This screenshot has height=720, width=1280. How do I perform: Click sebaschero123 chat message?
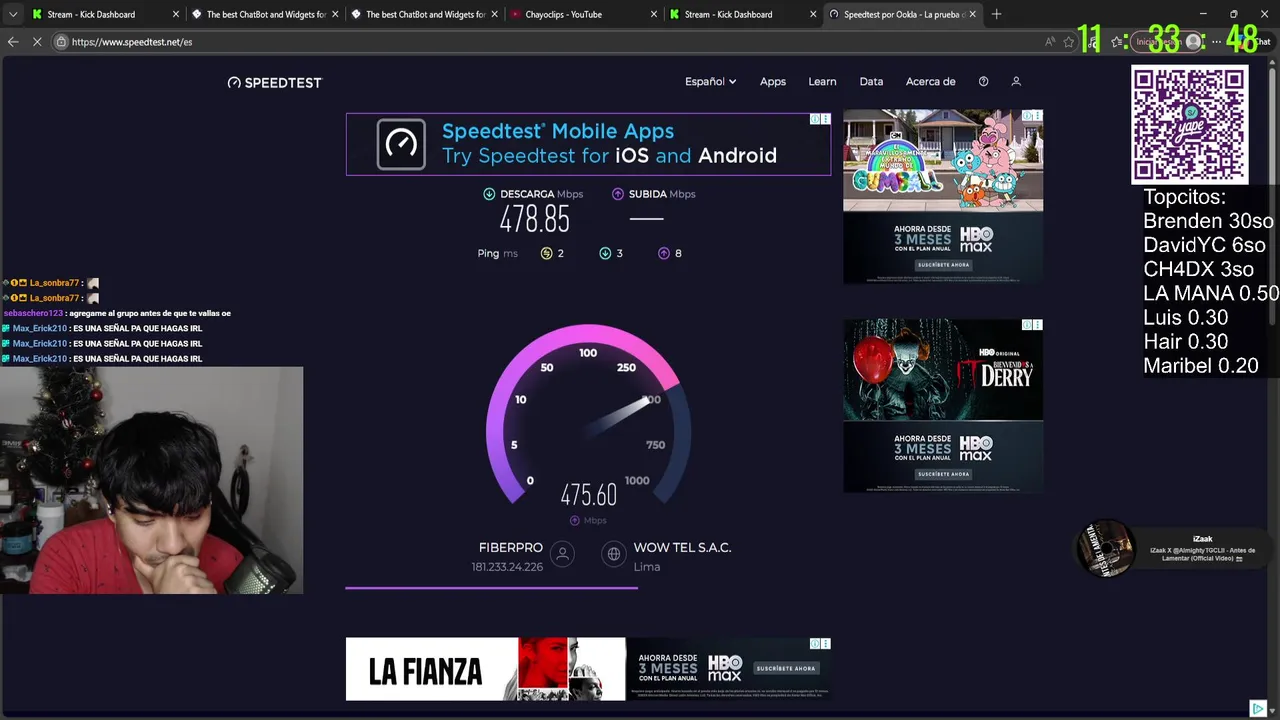tap(117, 313)
